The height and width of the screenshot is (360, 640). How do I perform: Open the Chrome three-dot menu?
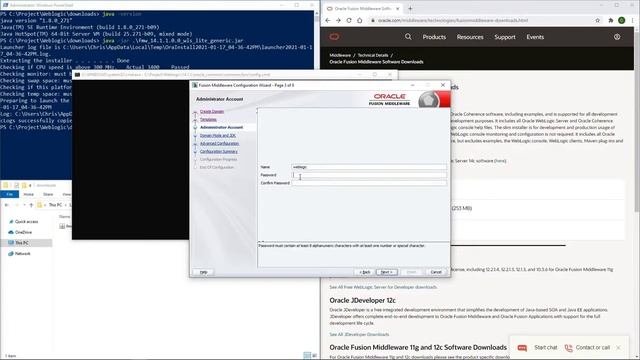pyautogui.click(x=633, y=20)
